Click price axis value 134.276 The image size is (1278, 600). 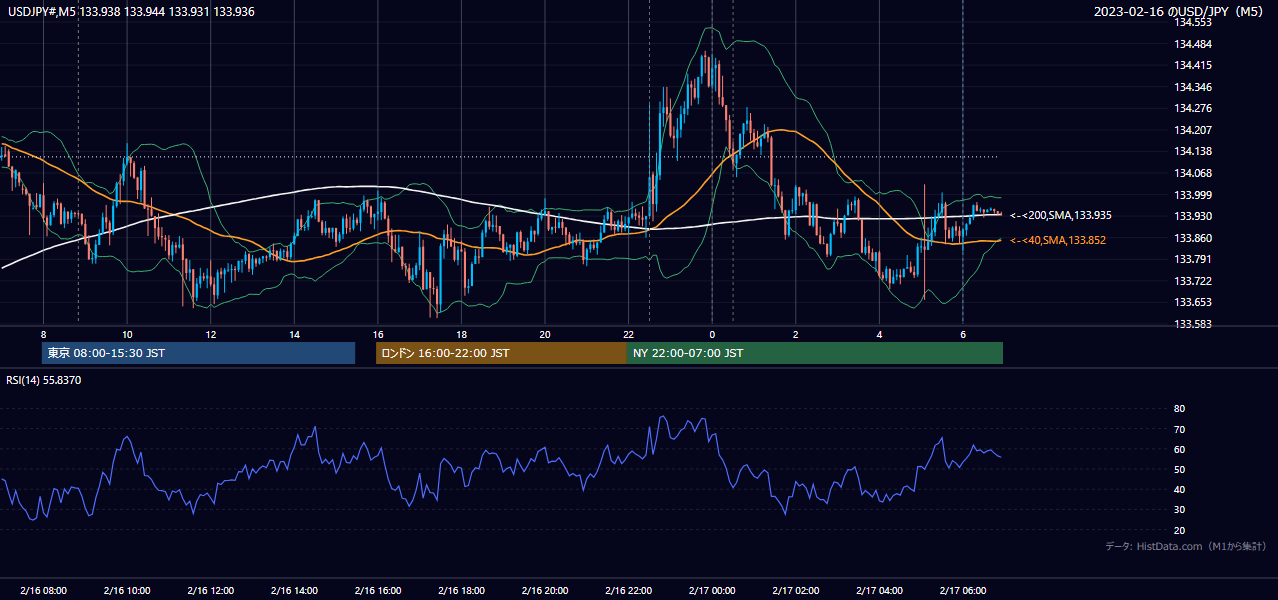click(x=1192, y=108)
